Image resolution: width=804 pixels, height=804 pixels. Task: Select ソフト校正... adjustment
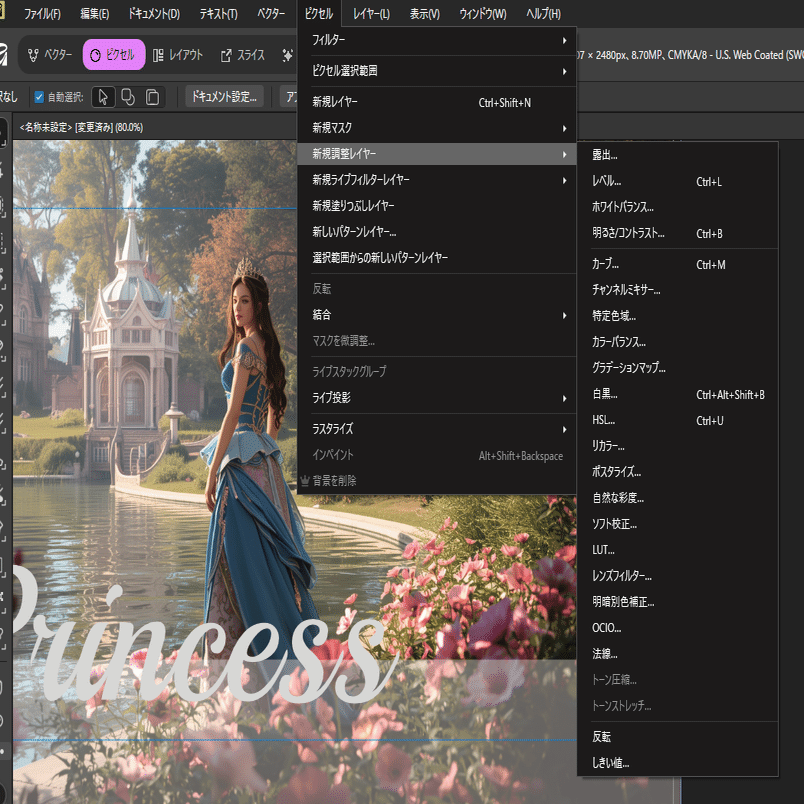pos(678,524)
